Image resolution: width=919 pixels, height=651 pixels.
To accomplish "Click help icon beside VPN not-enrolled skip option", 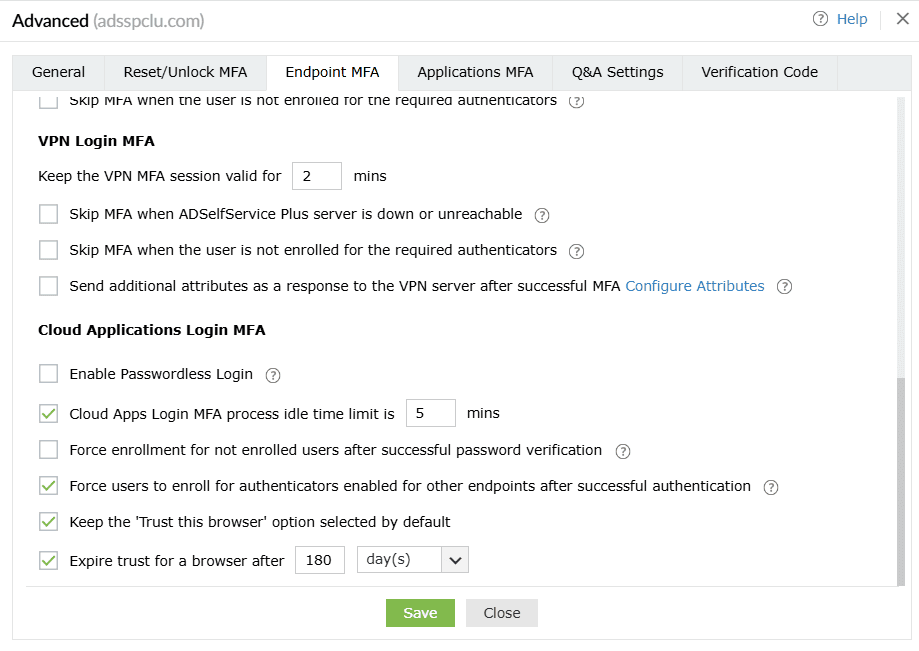I will [x=576, y=251].
